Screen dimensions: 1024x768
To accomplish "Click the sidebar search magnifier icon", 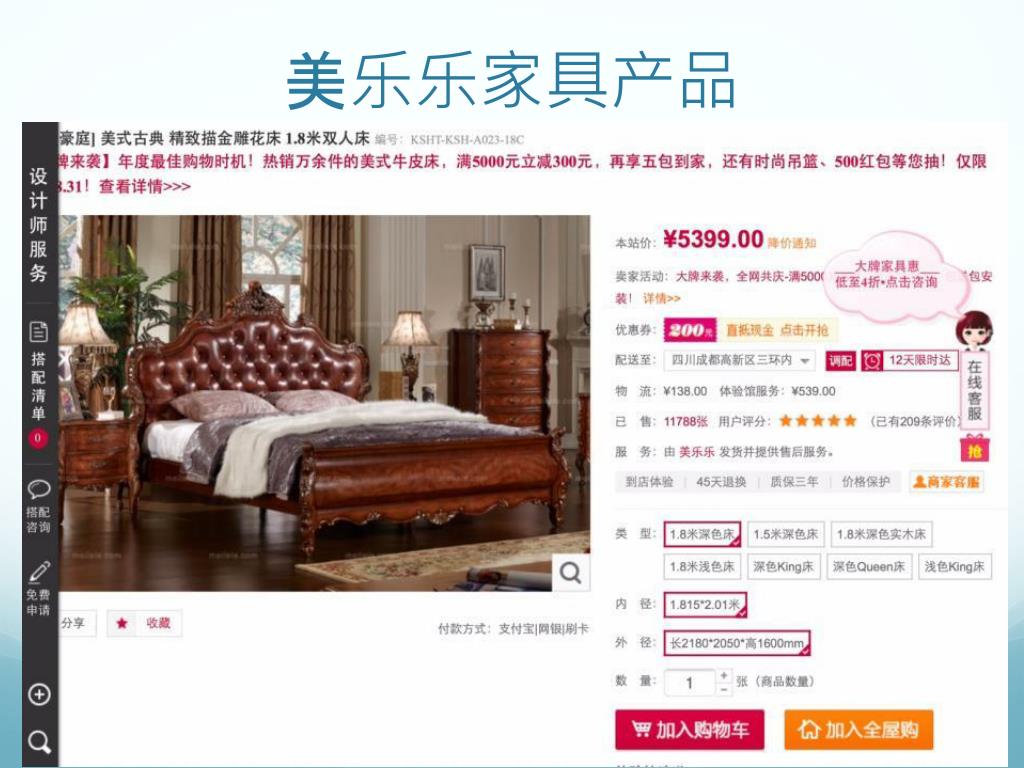I will point(39,742).
